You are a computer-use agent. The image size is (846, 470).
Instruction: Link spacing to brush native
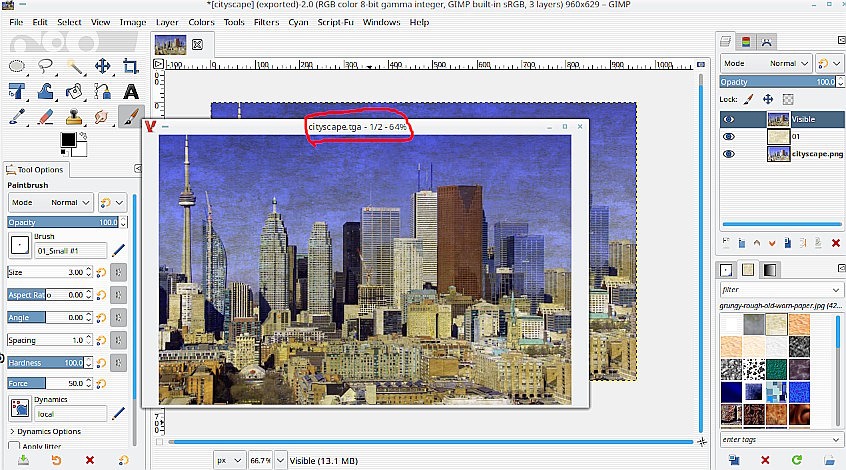tap(118, 340)
